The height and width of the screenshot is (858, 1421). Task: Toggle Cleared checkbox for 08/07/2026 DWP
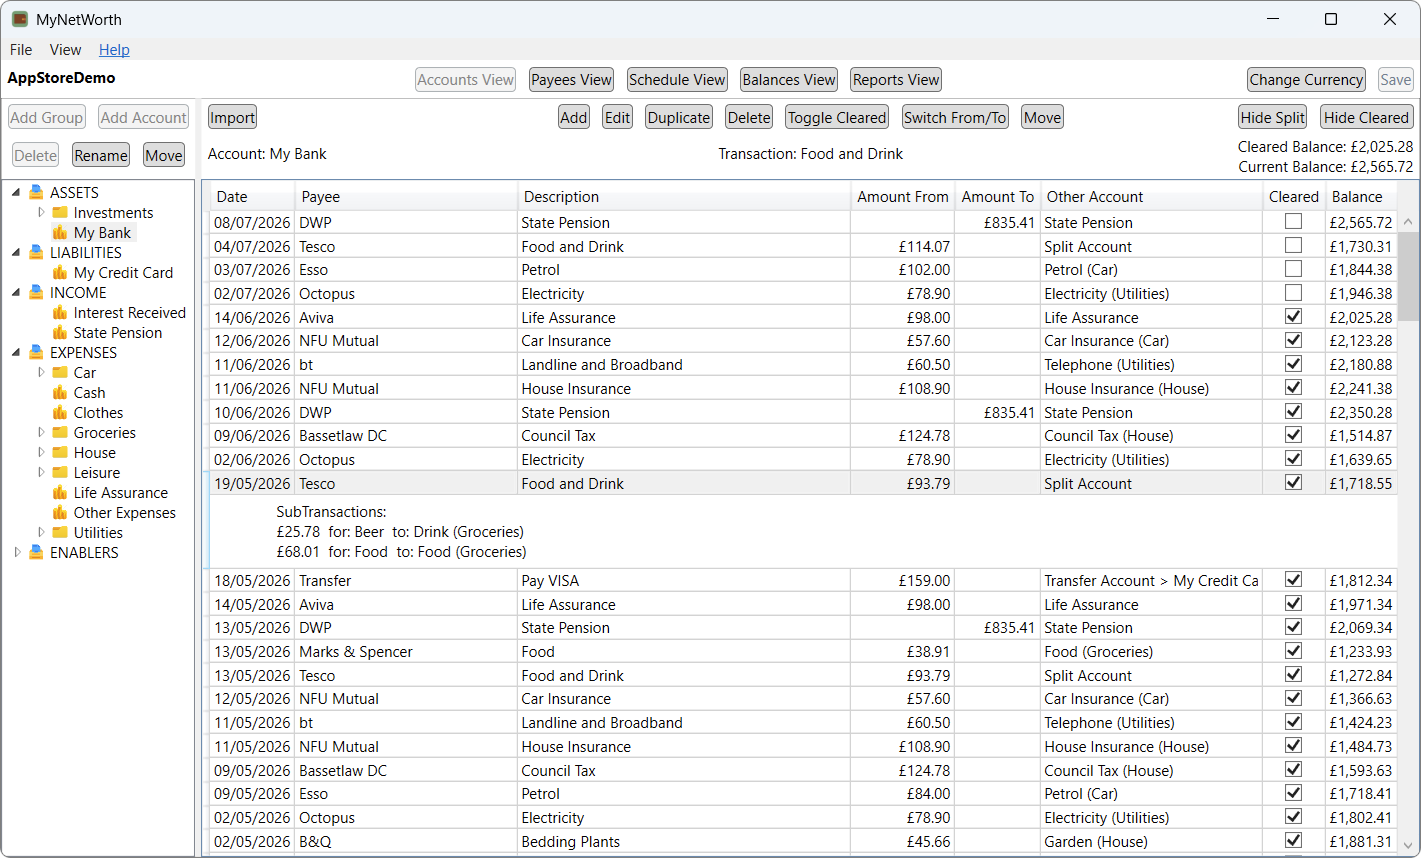tap(1293, 222)
